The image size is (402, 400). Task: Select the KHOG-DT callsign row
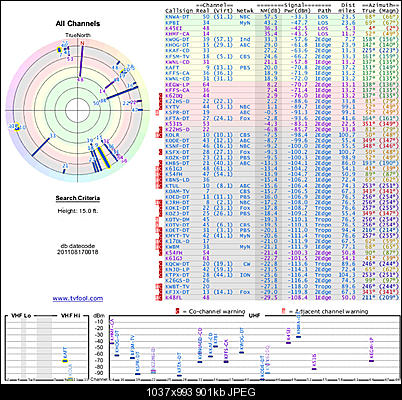point(282,45)
